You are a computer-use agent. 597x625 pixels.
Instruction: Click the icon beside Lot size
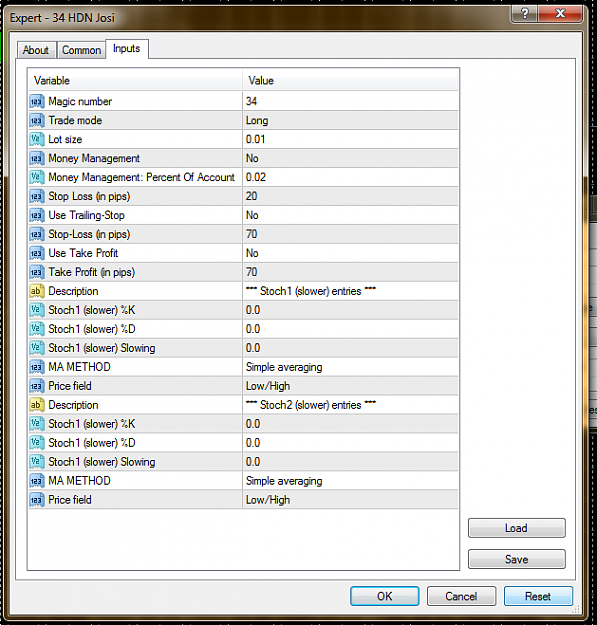[x=36, y=140]
